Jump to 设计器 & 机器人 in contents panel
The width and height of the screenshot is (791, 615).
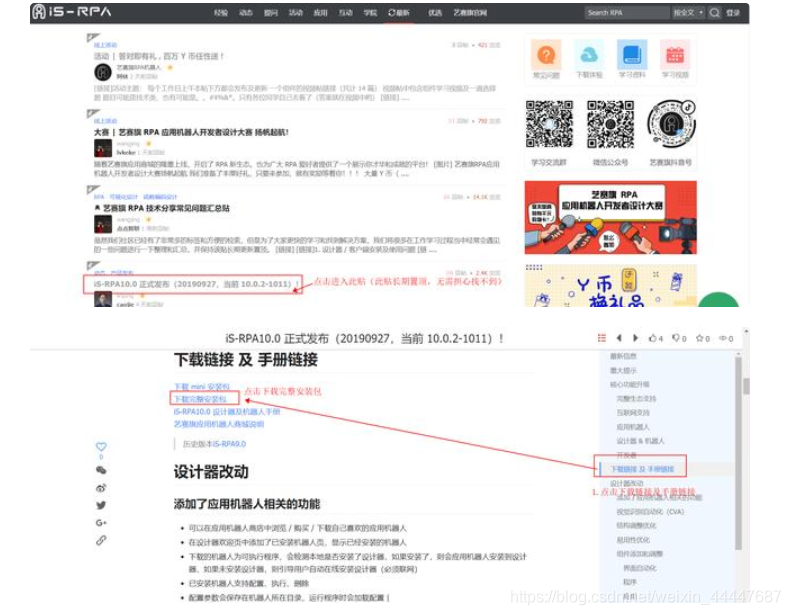[x=640, y=441]
